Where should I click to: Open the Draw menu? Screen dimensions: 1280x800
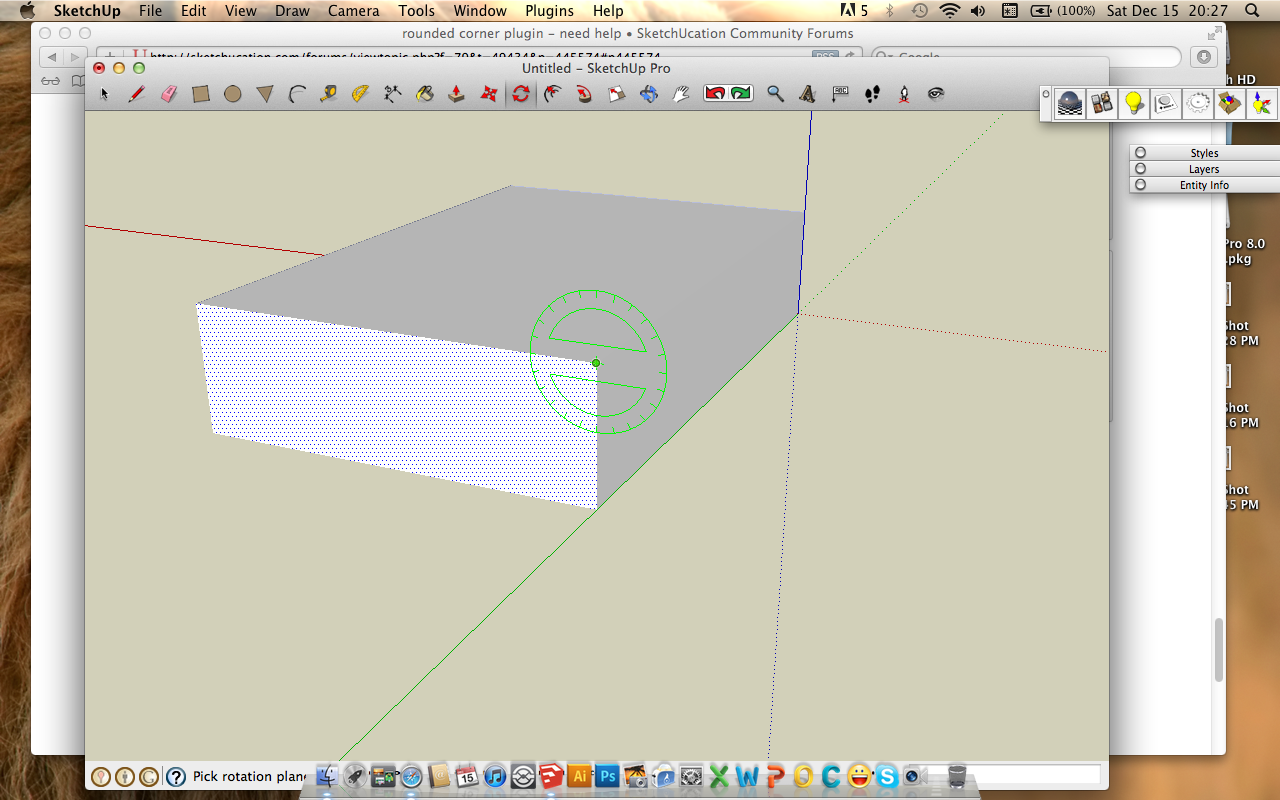point(292,11)
